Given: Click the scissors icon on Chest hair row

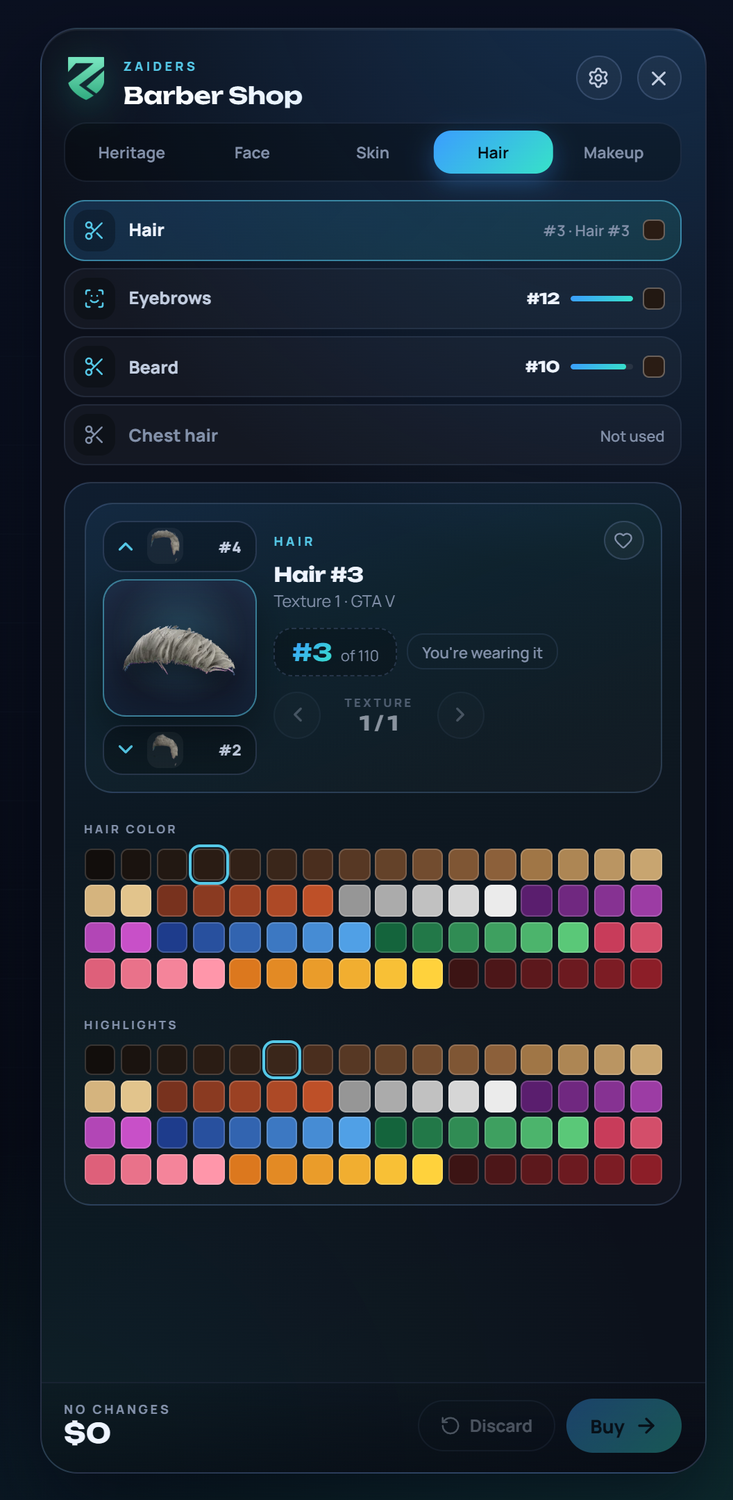Looking at the screenshot, I should (x=94, y=435).
